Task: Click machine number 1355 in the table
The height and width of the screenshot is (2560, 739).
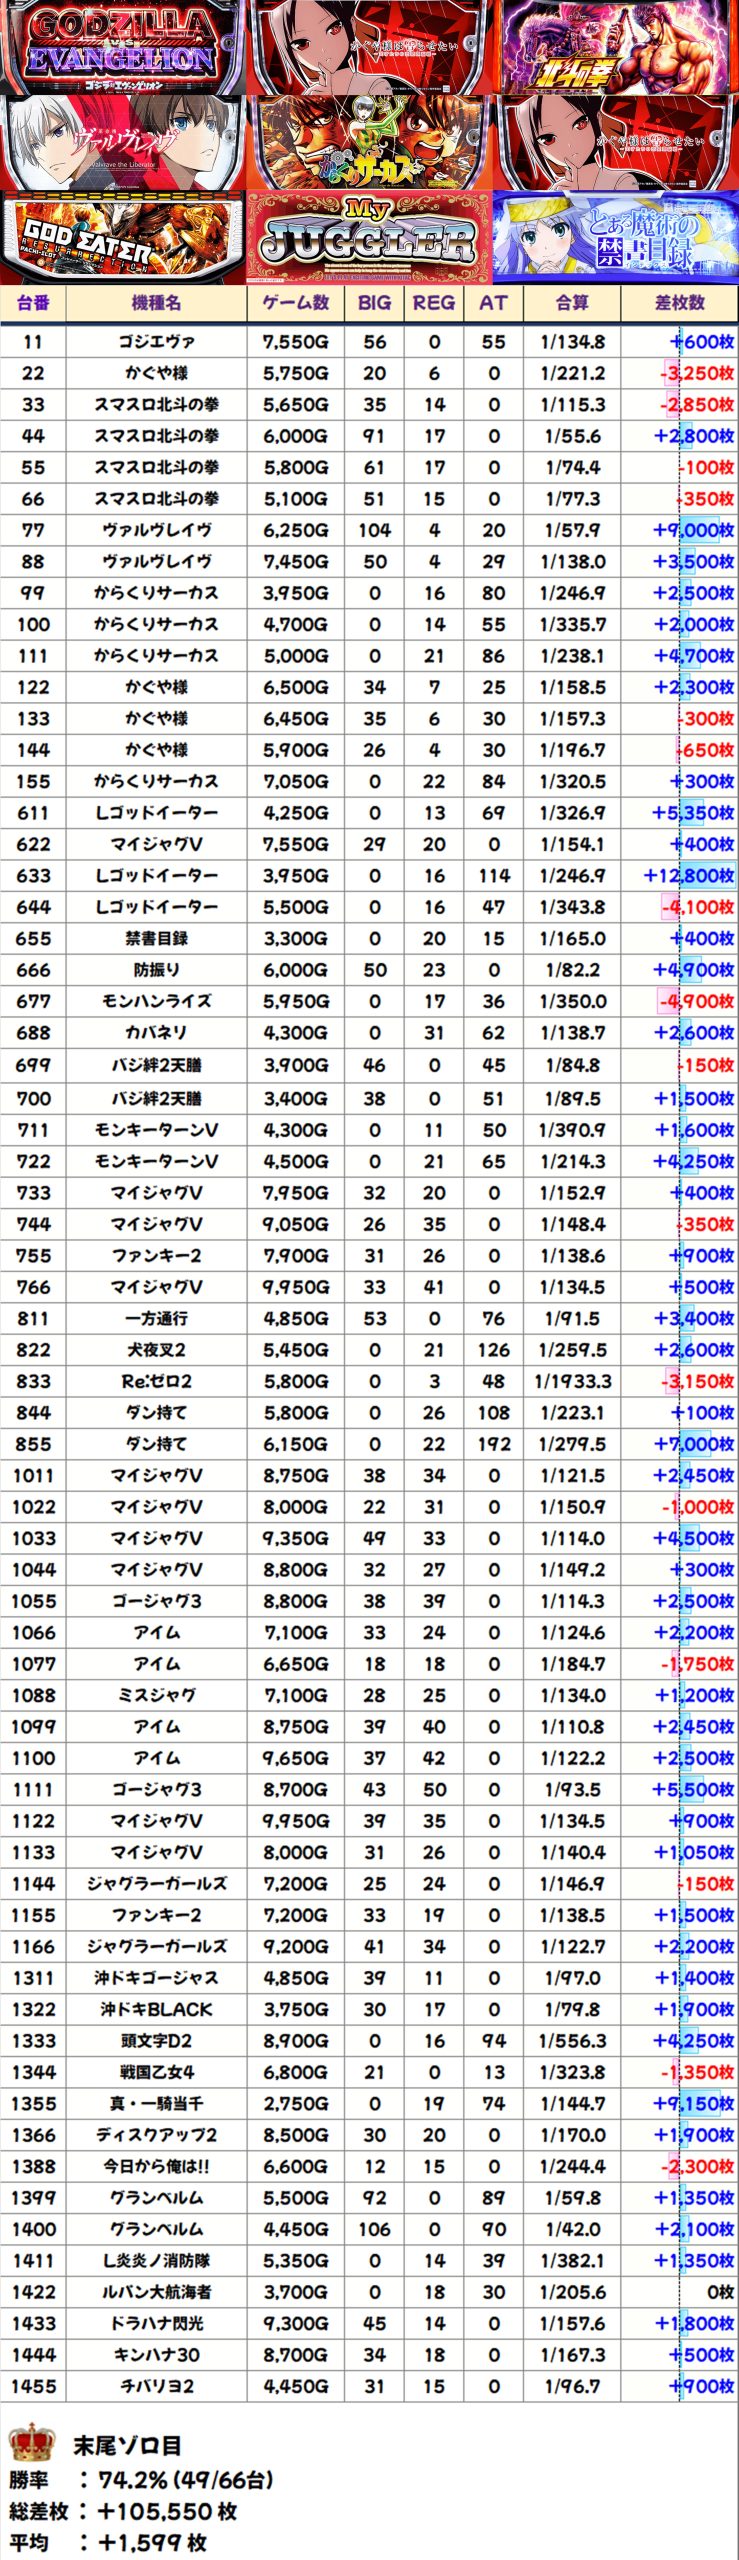Action: pyautogui.click(x=33, y=2104)
